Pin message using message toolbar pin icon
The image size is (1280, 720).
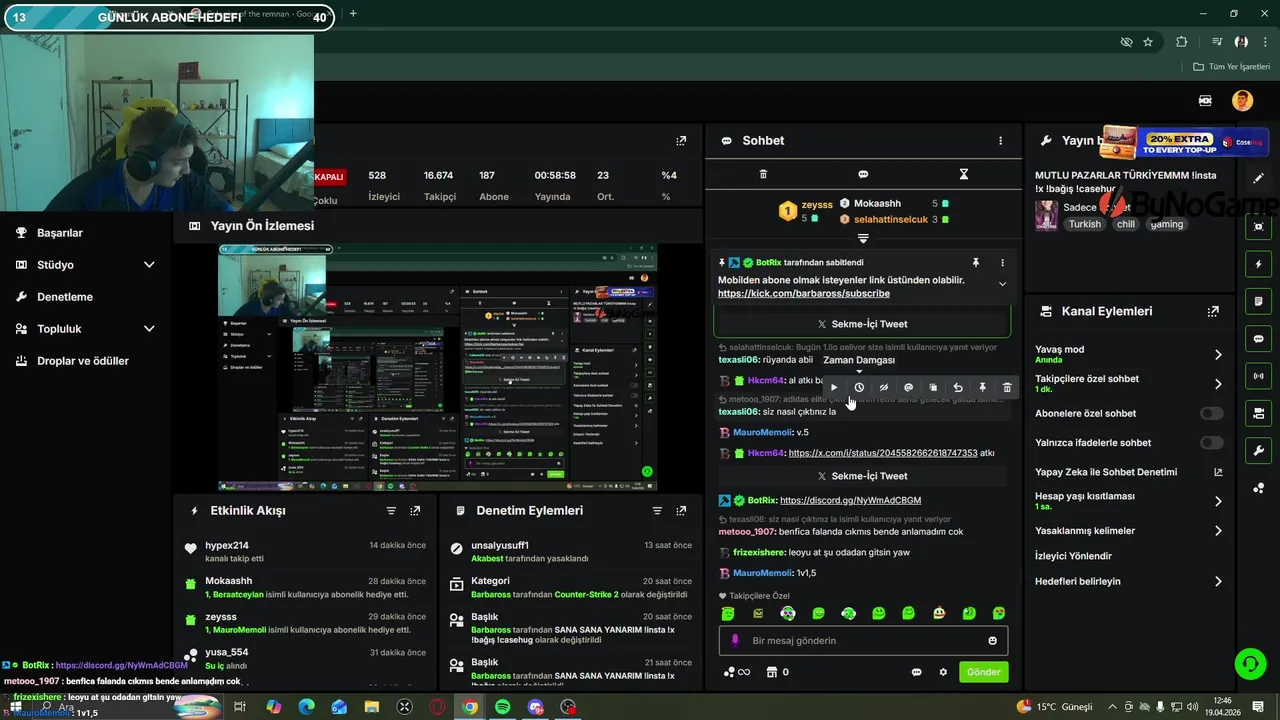pyautogui.click(x=983, y=388)
